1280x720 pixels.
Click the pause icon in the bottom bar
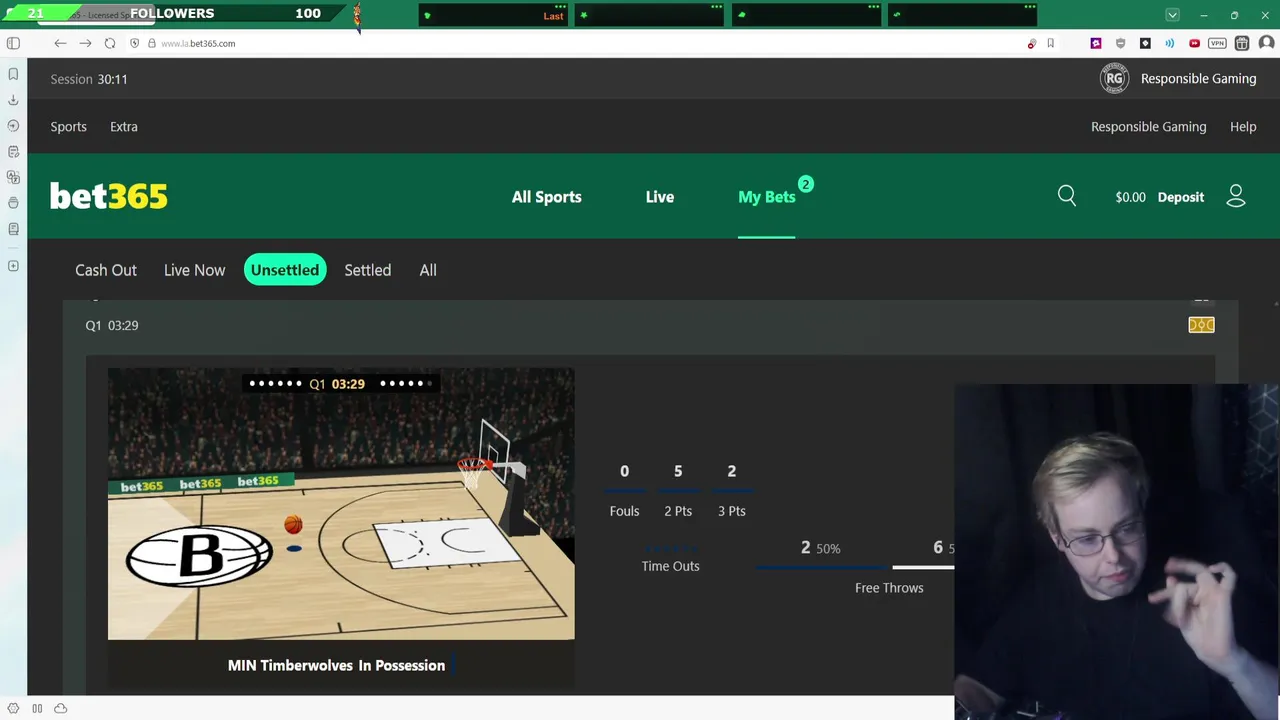(x=37, y=708)
